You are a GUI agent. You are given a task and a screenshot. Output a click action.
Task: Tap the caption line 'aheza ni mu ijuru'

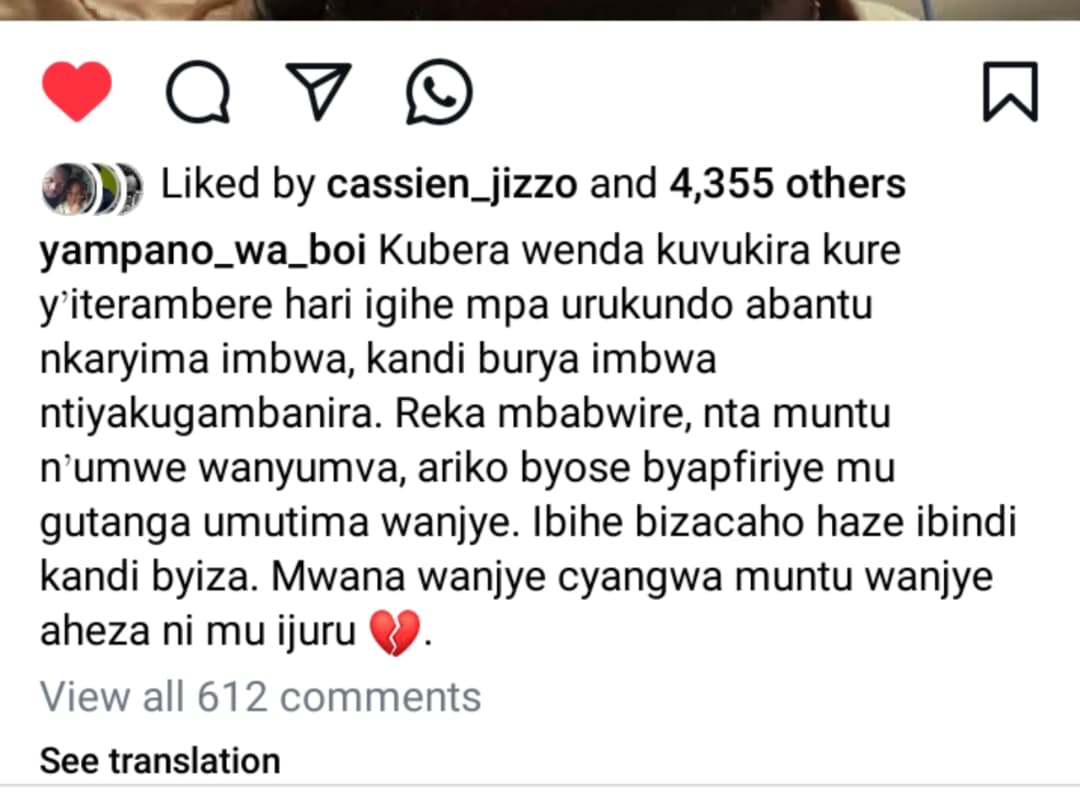pyautogui.click(x=198, y=632)
